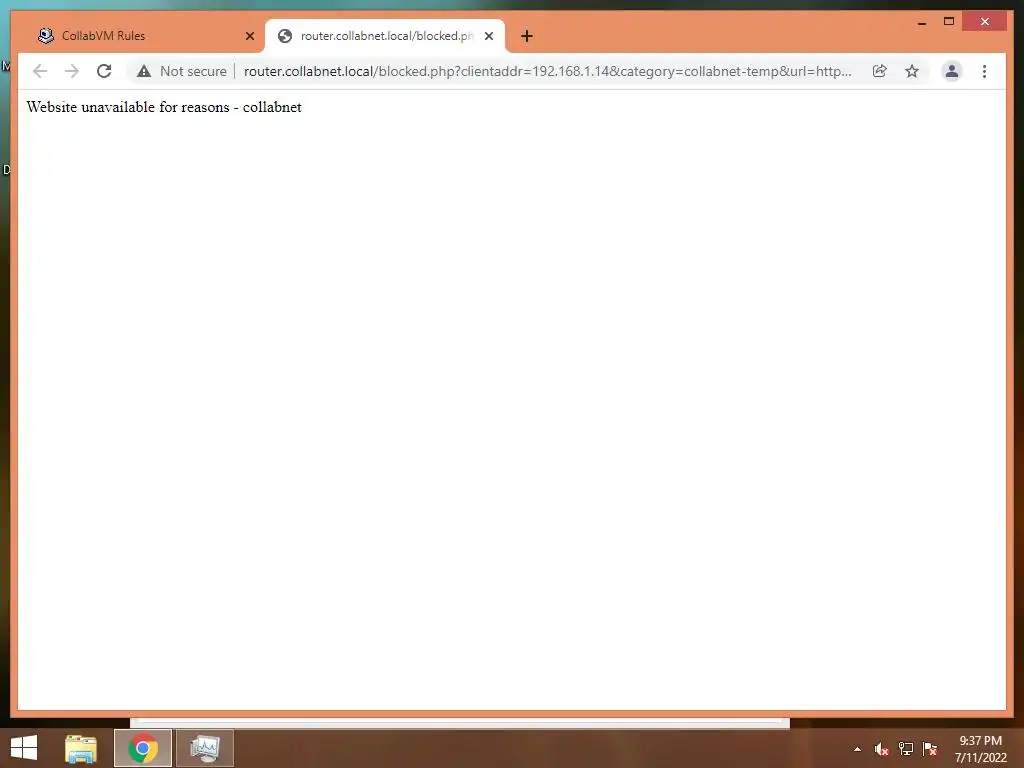1024x768 pixels.
Task: Close the router.collabnet.local tab
Action: point(488,36)
